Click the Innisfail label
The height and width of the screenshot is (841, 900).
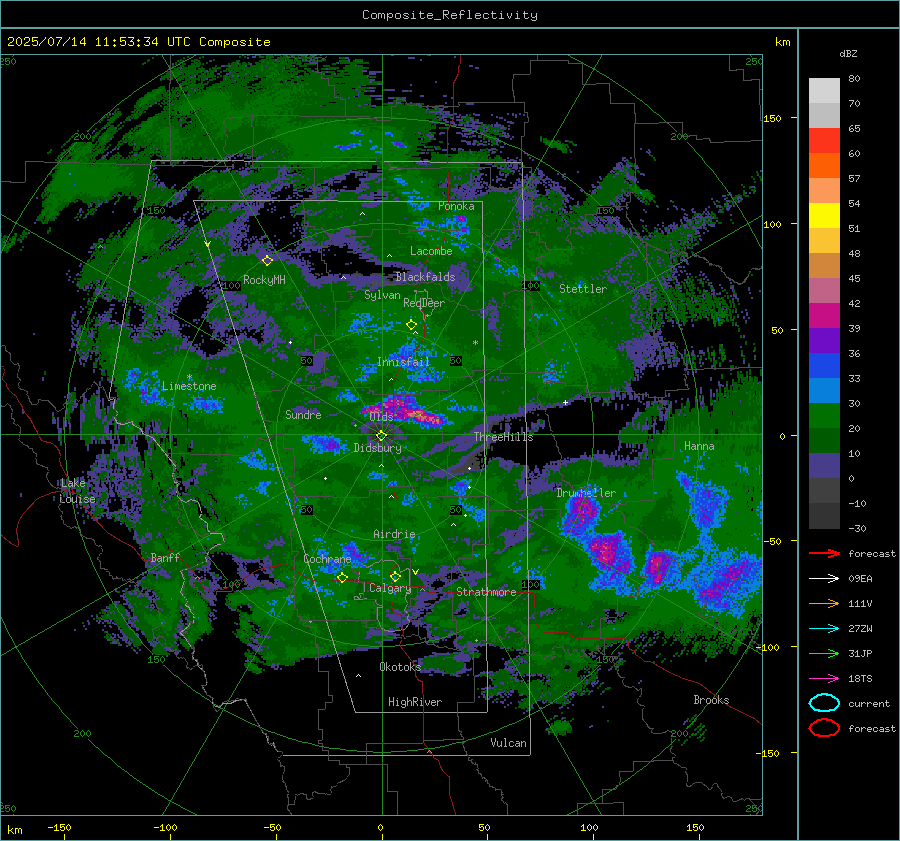click(x=403, y=362)
